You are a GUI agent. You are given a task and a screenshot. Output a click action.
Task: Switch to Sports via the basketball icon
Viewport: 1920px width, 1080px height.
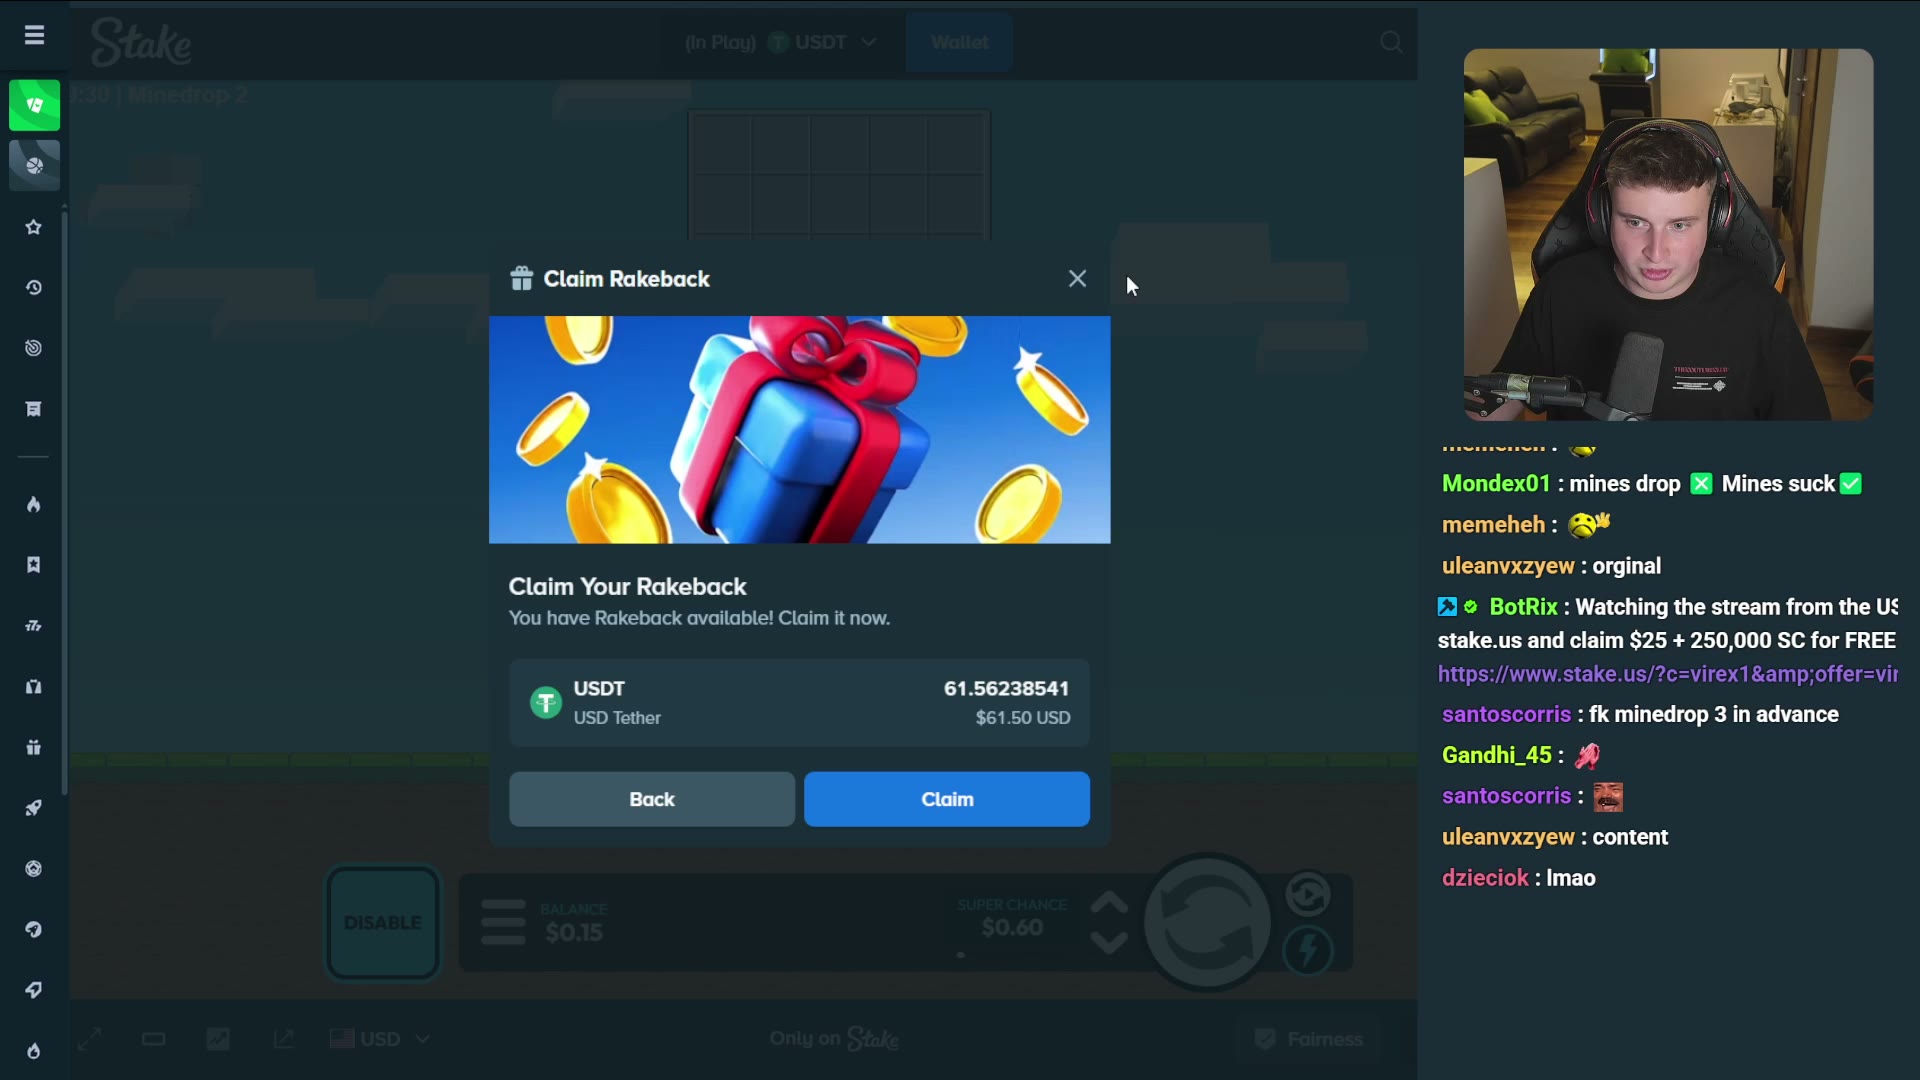click(34, 165)
